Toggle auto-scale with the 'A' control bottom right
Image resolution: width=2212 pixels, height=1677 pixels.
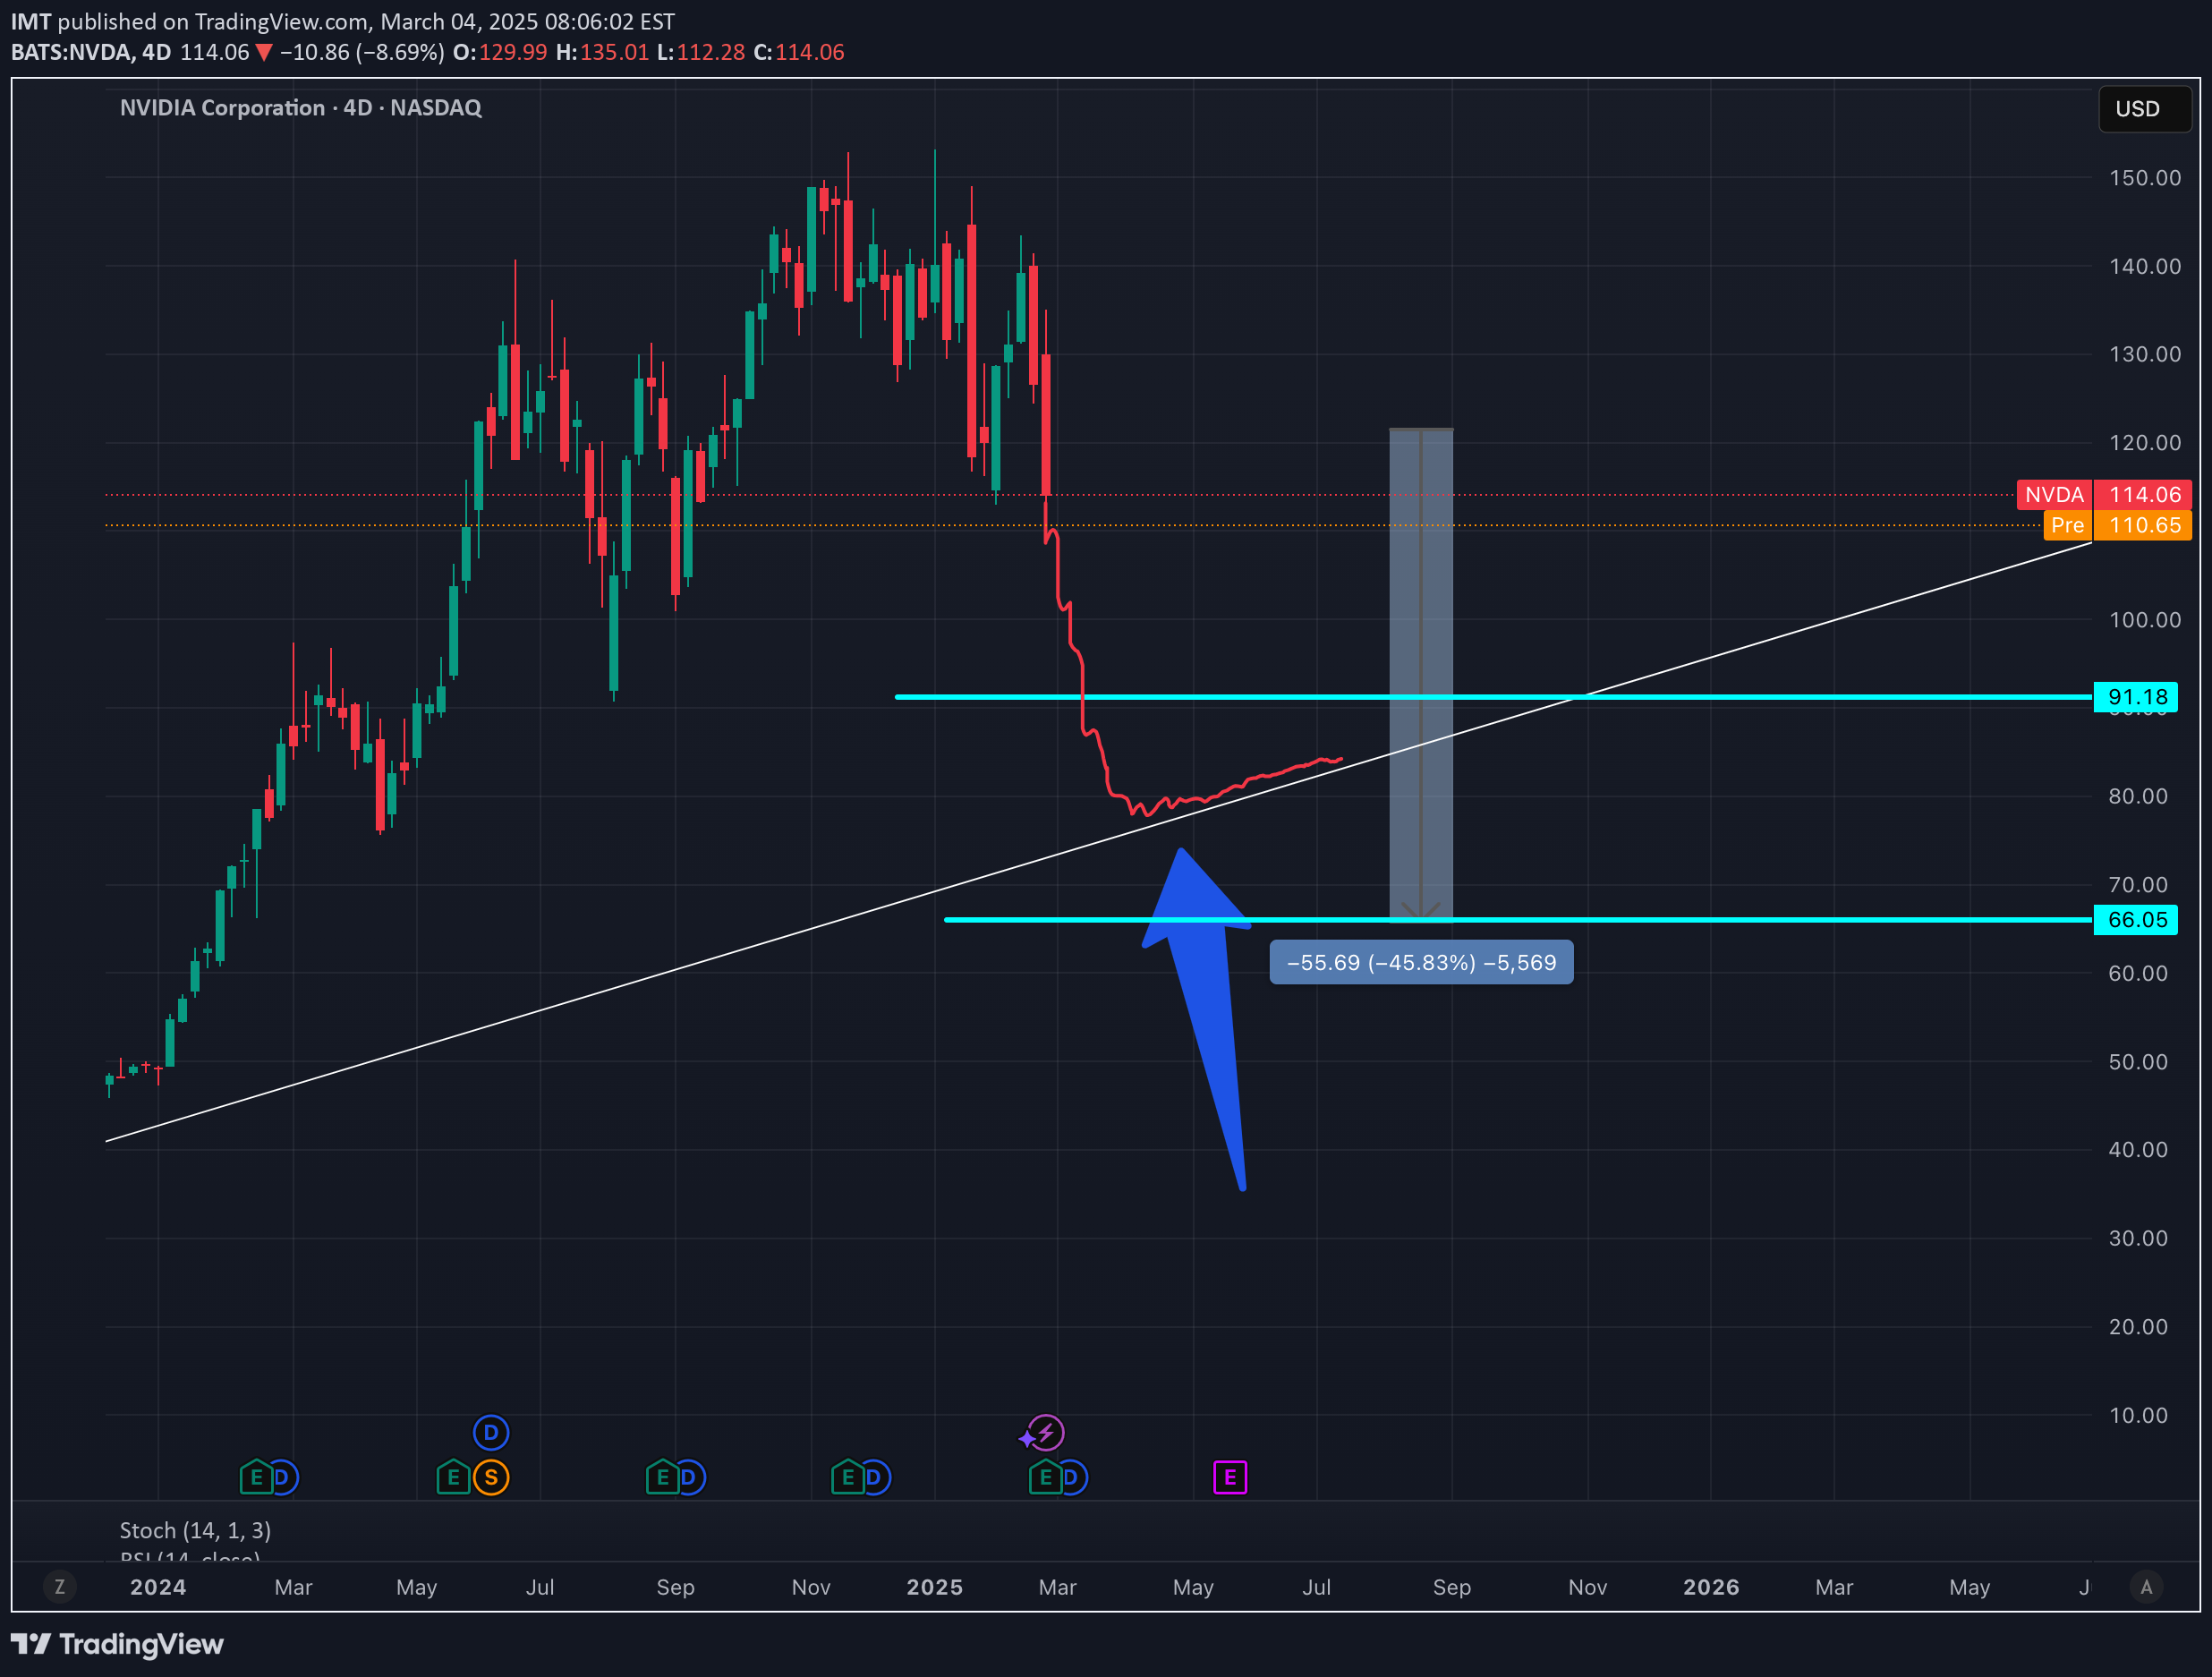(2146, 1587)
